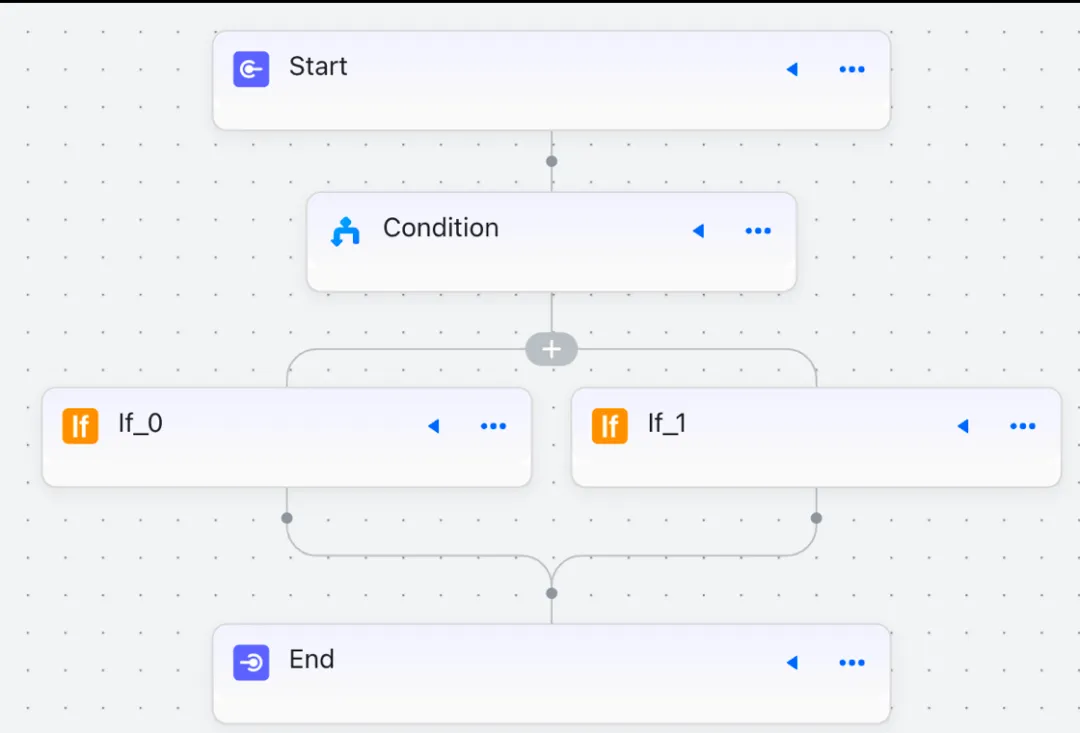Open the End node more options menu

(x=852, y=663)
